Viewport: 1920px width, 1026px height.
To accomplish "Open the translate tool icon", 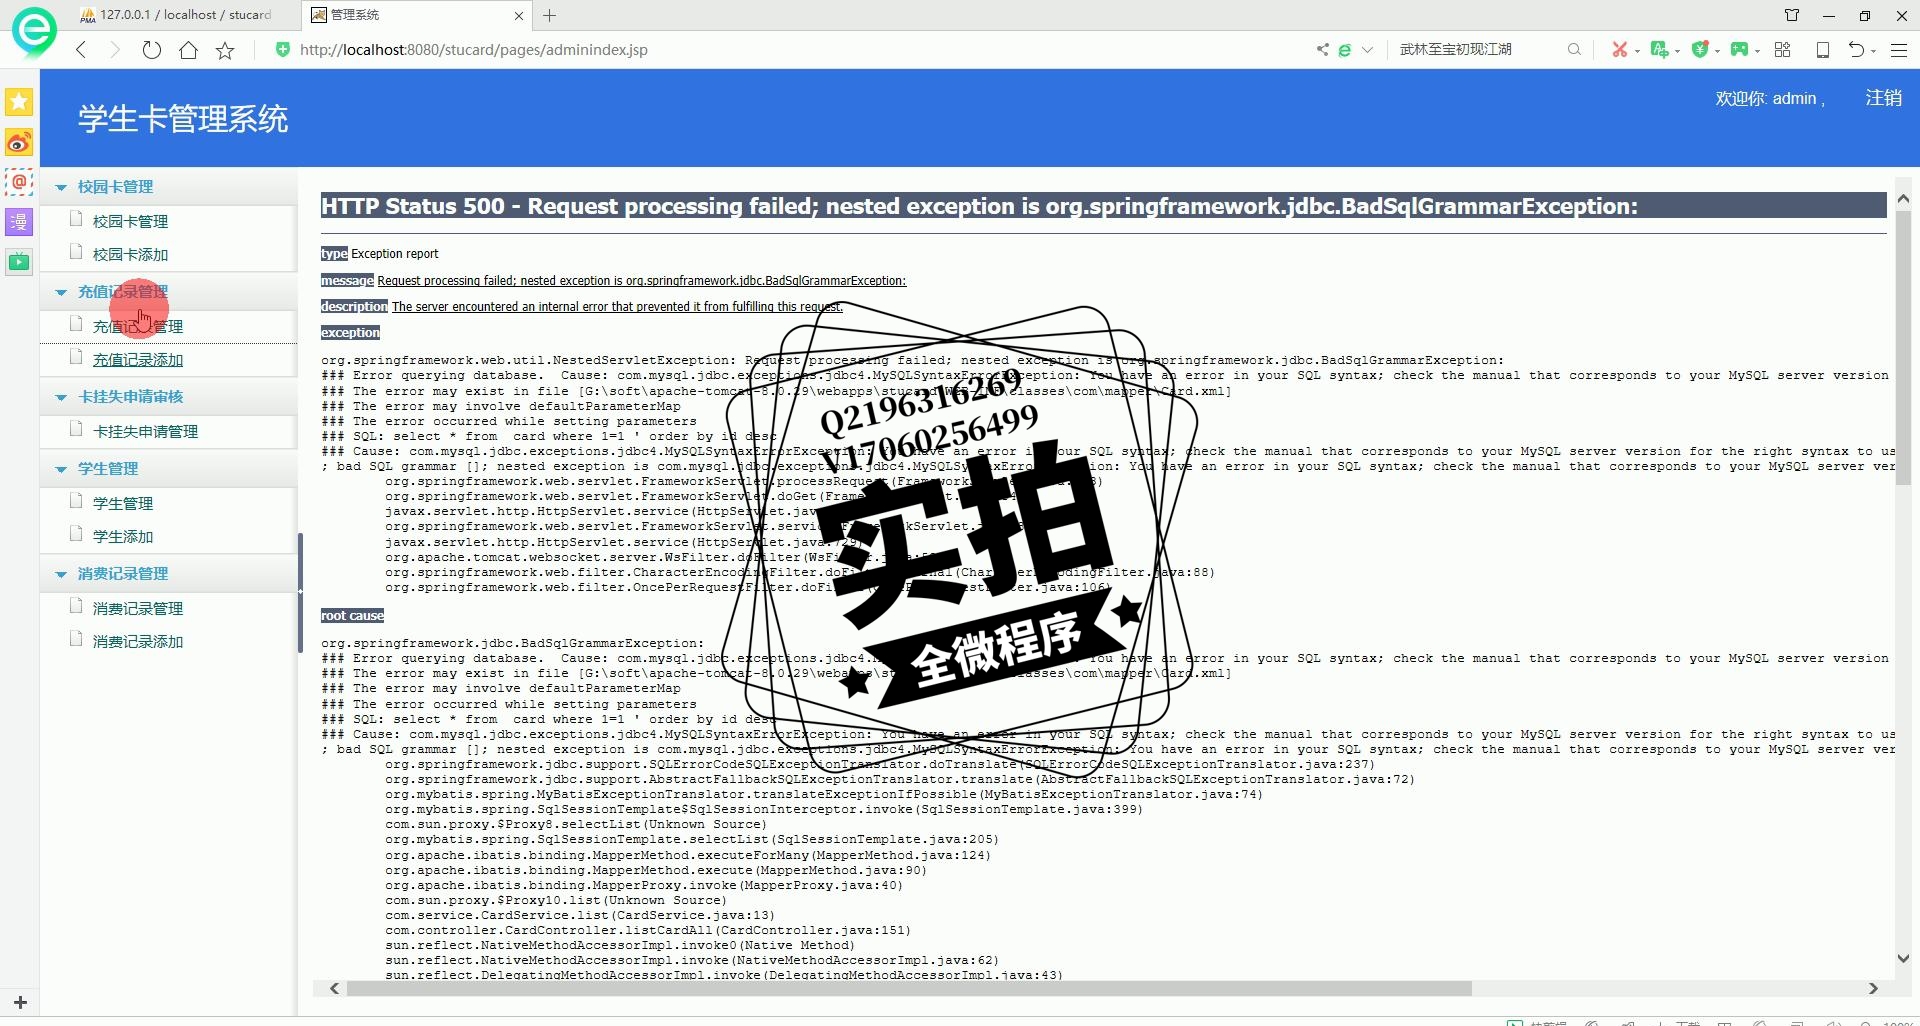I will click(x=1659, y=49).
